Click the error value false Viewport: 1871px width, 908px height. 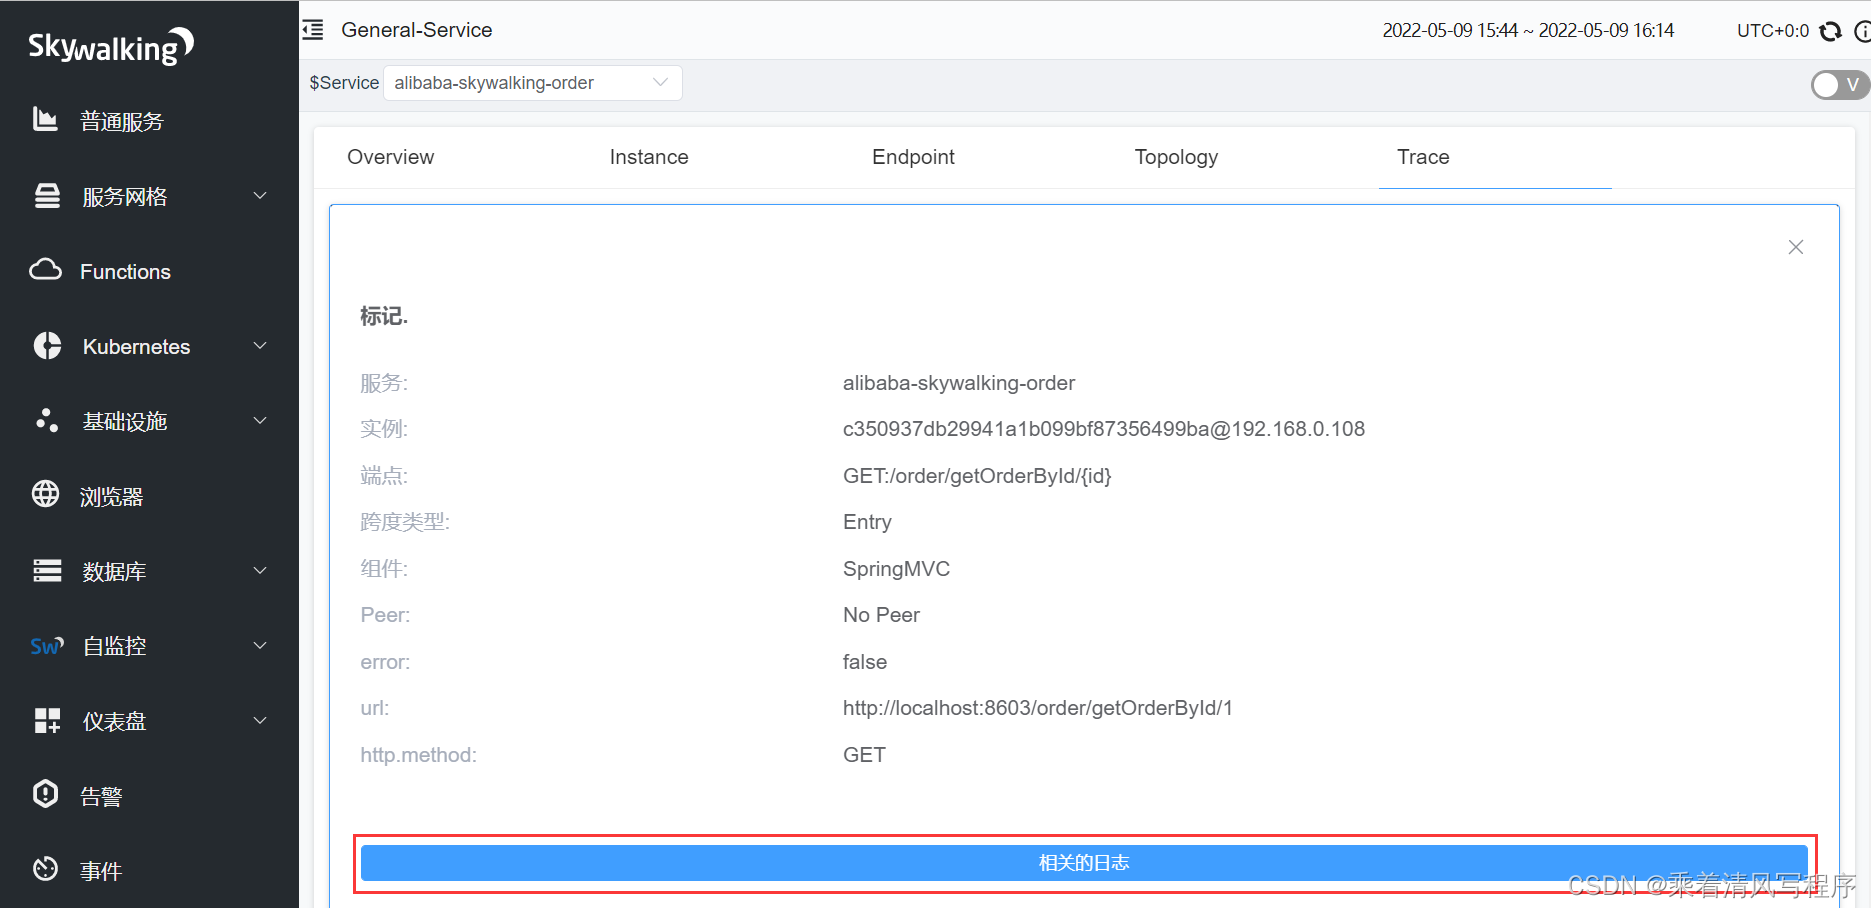click(x=865, y=662)
